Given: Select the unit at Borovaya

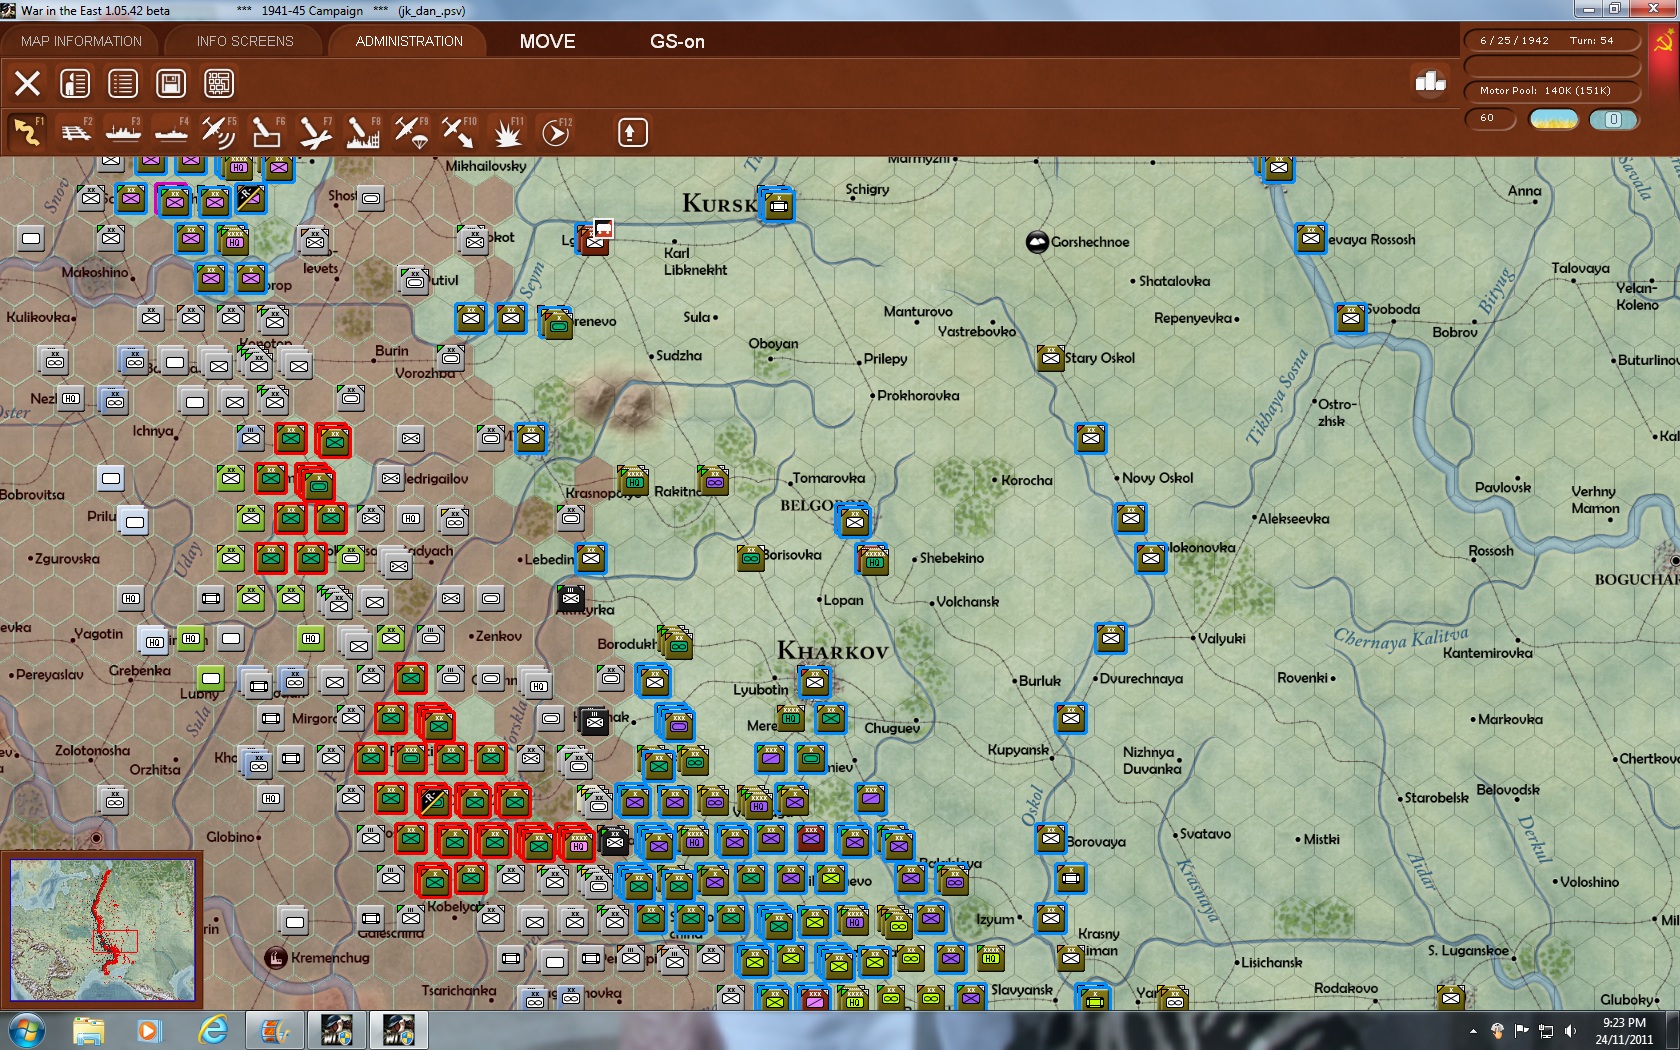Looking at the screenshot, I should 1050,839.
